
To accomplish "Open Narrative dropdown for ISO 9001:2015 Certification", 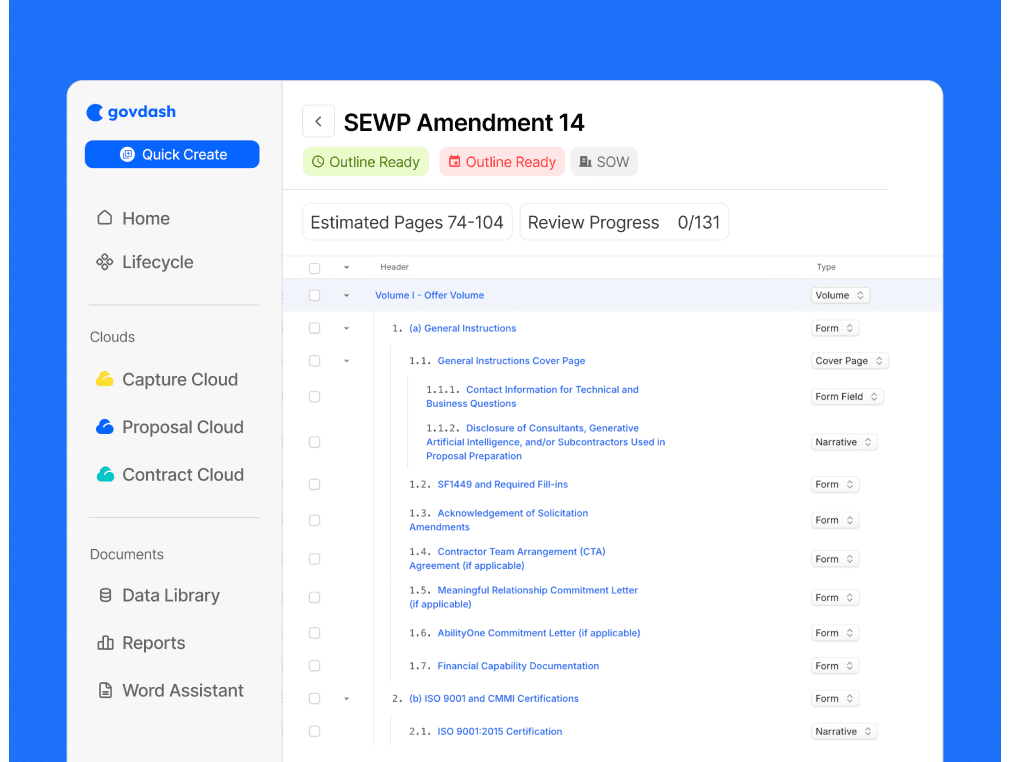I will (x=844, y=731).
